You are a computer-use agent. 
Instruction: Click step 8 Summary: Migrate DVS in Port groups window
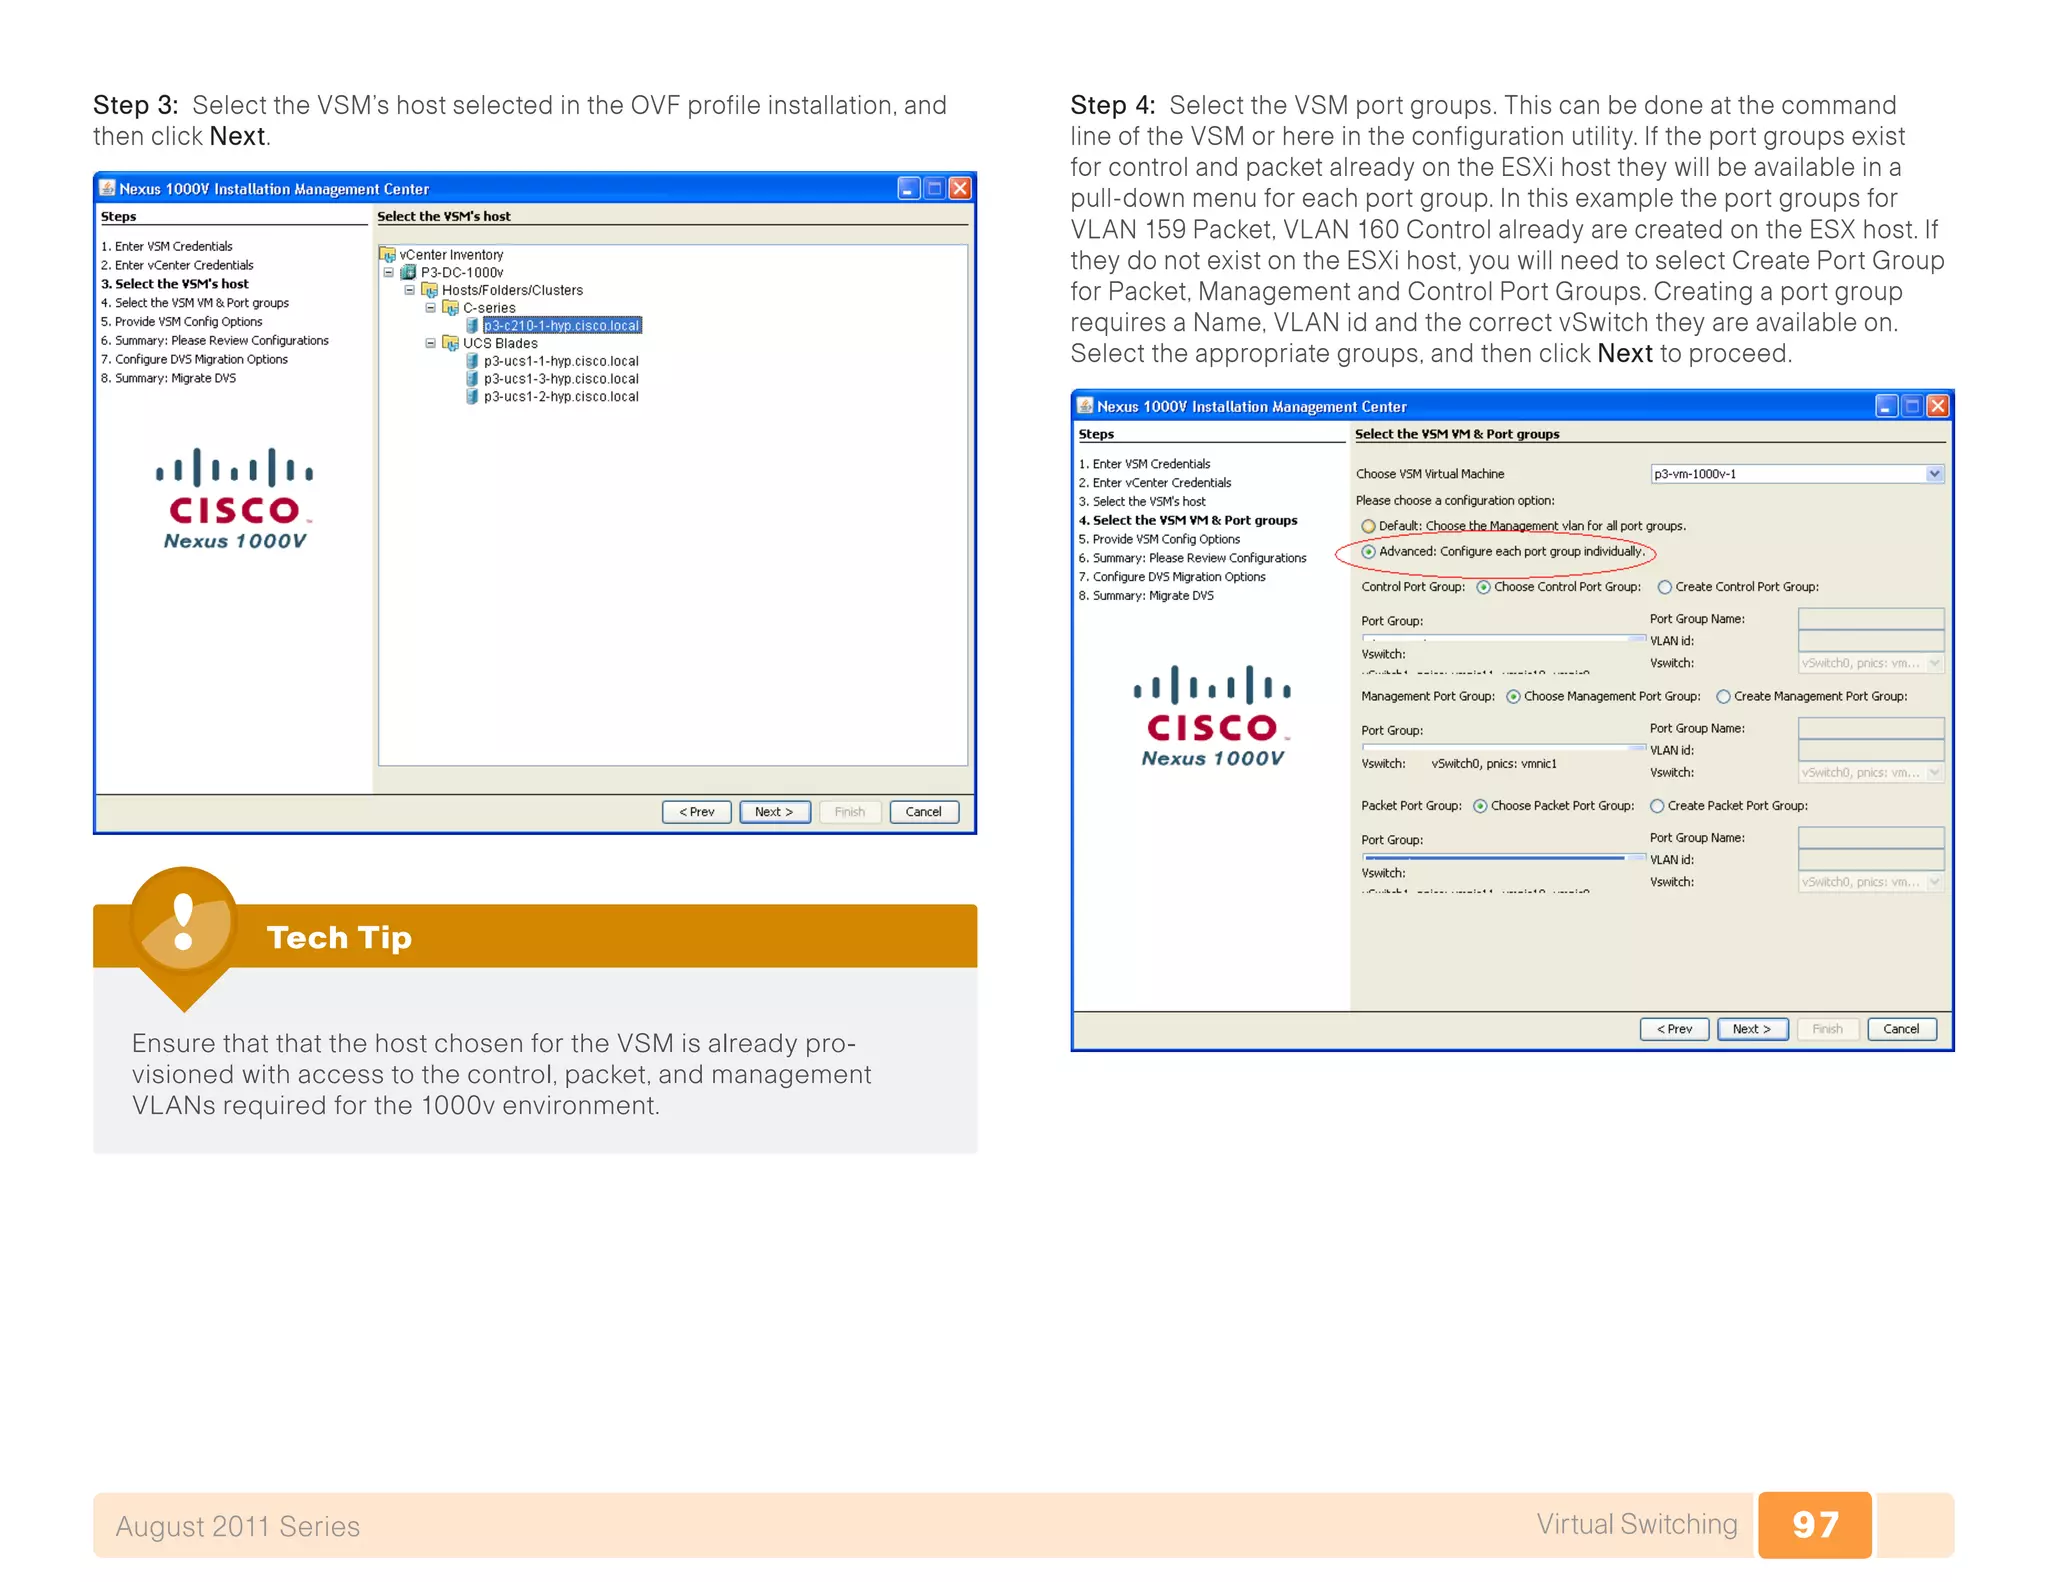point(1146,596)
